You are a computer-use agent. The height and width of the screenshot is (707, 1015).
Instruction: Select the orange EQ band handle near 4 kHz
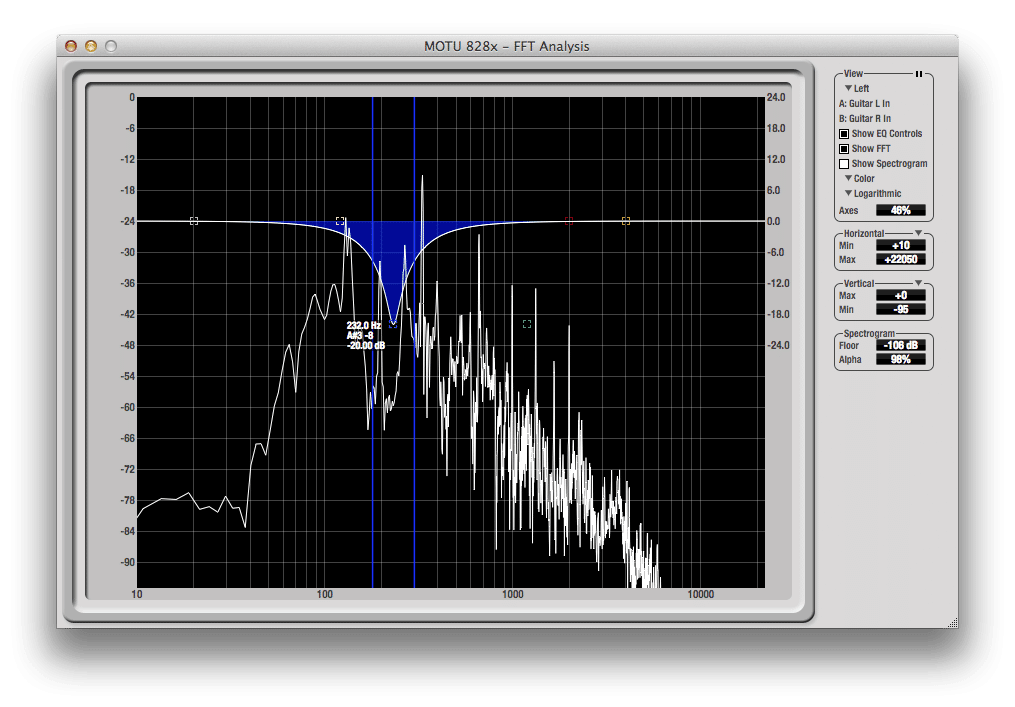[x=626, y=221]
